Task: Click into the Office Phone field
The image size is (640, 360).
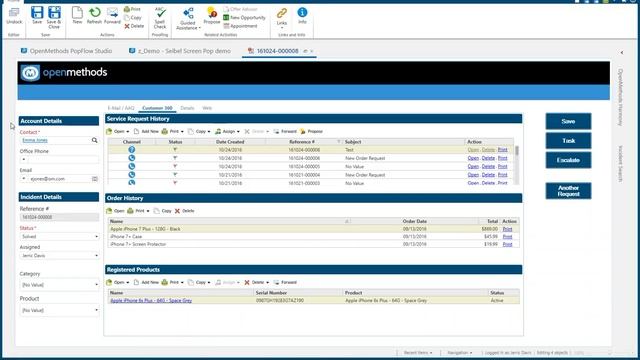Action: tap(59, 159)
